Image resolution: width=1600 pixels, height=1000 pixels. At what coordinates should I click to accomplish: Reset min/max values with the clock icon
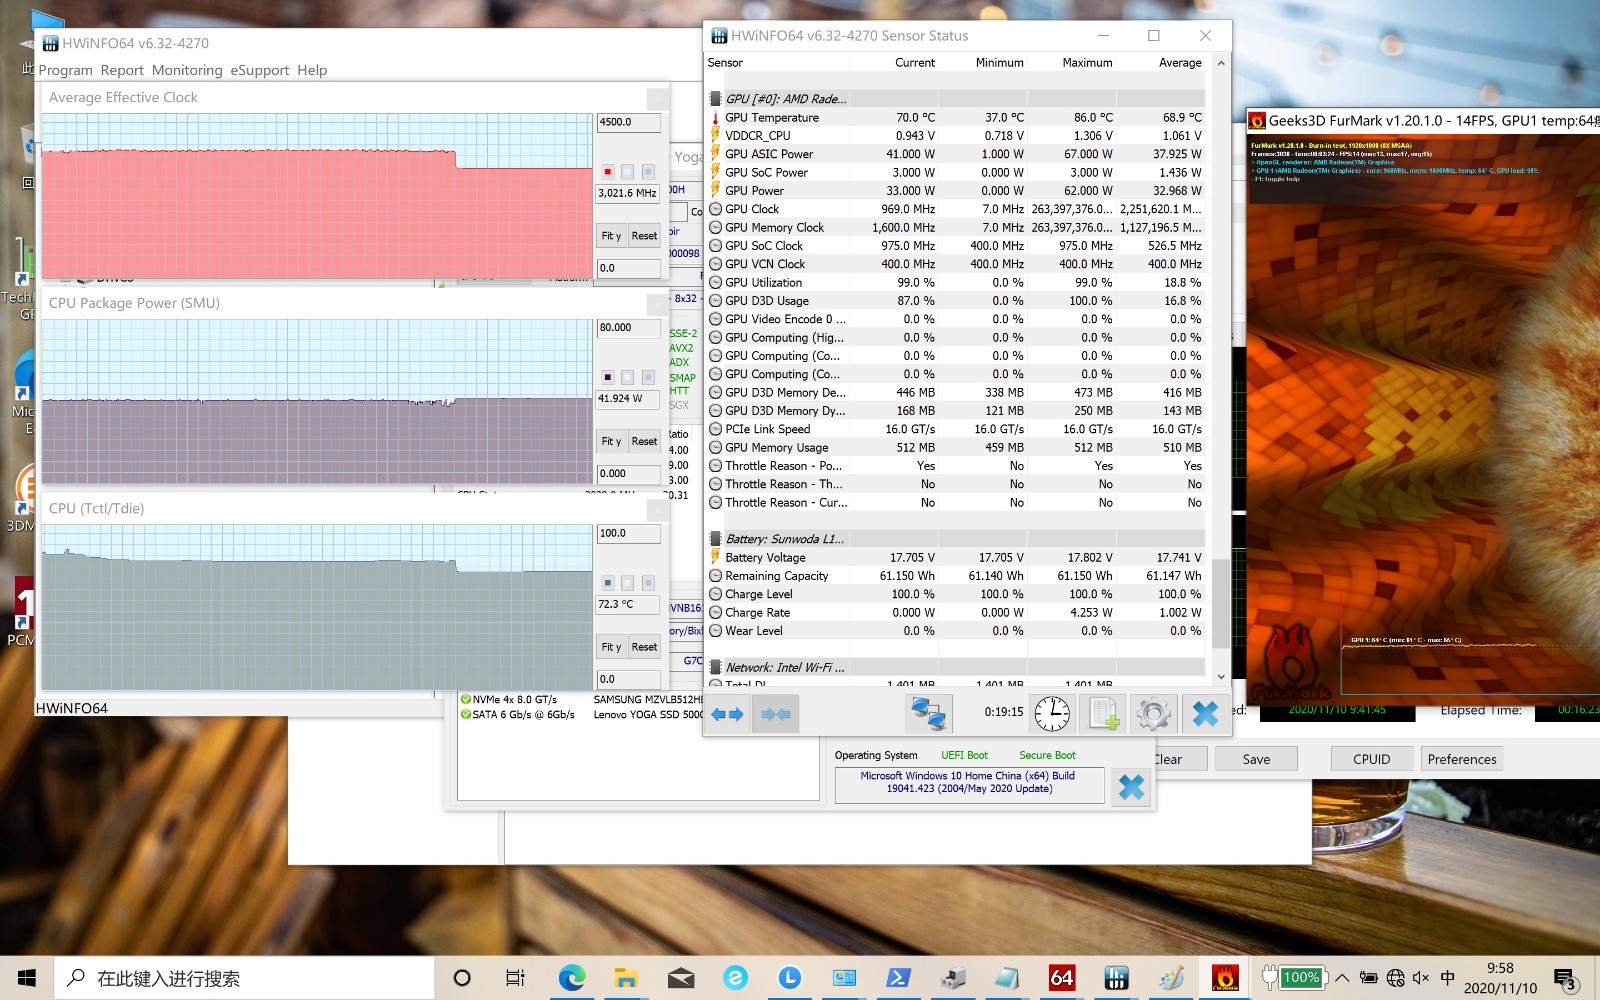click(x=1052, y=714)
